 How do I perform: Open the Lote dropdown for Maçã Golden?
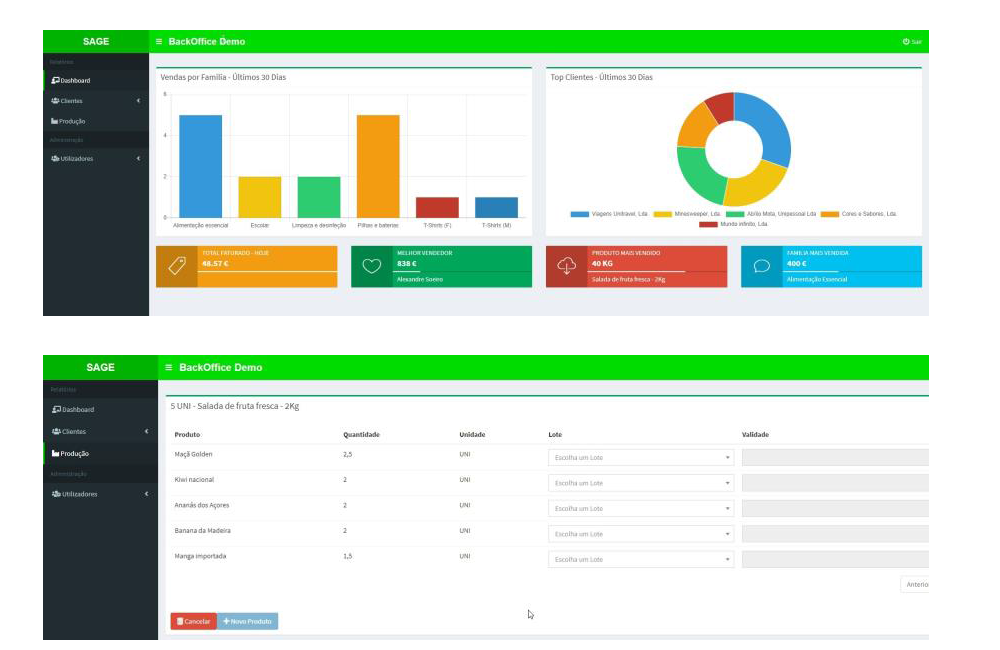[x=641, y=457]
